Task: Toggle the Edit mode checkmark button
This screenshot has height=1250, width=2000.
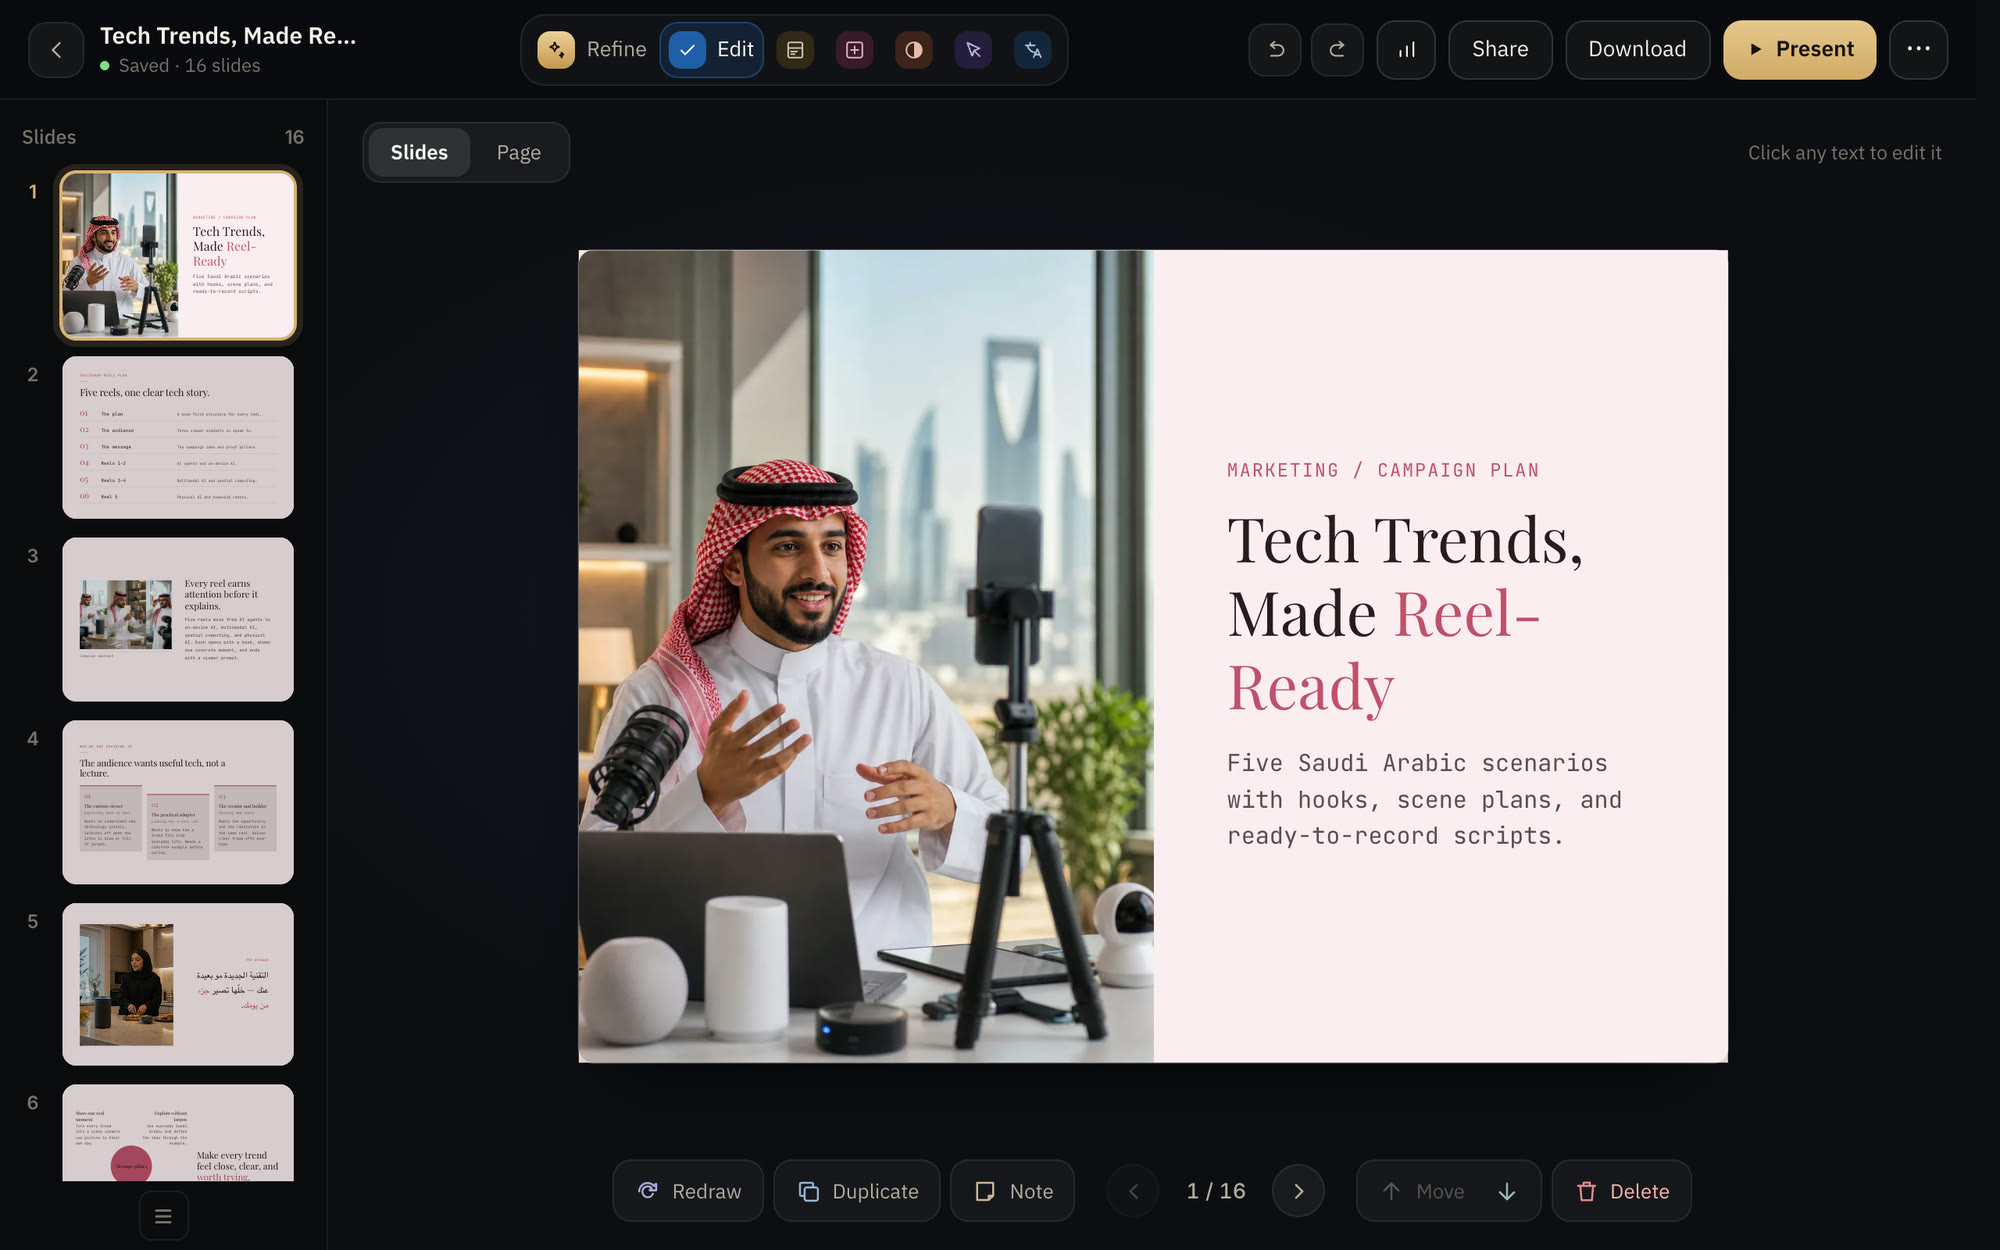Action: 711,50
